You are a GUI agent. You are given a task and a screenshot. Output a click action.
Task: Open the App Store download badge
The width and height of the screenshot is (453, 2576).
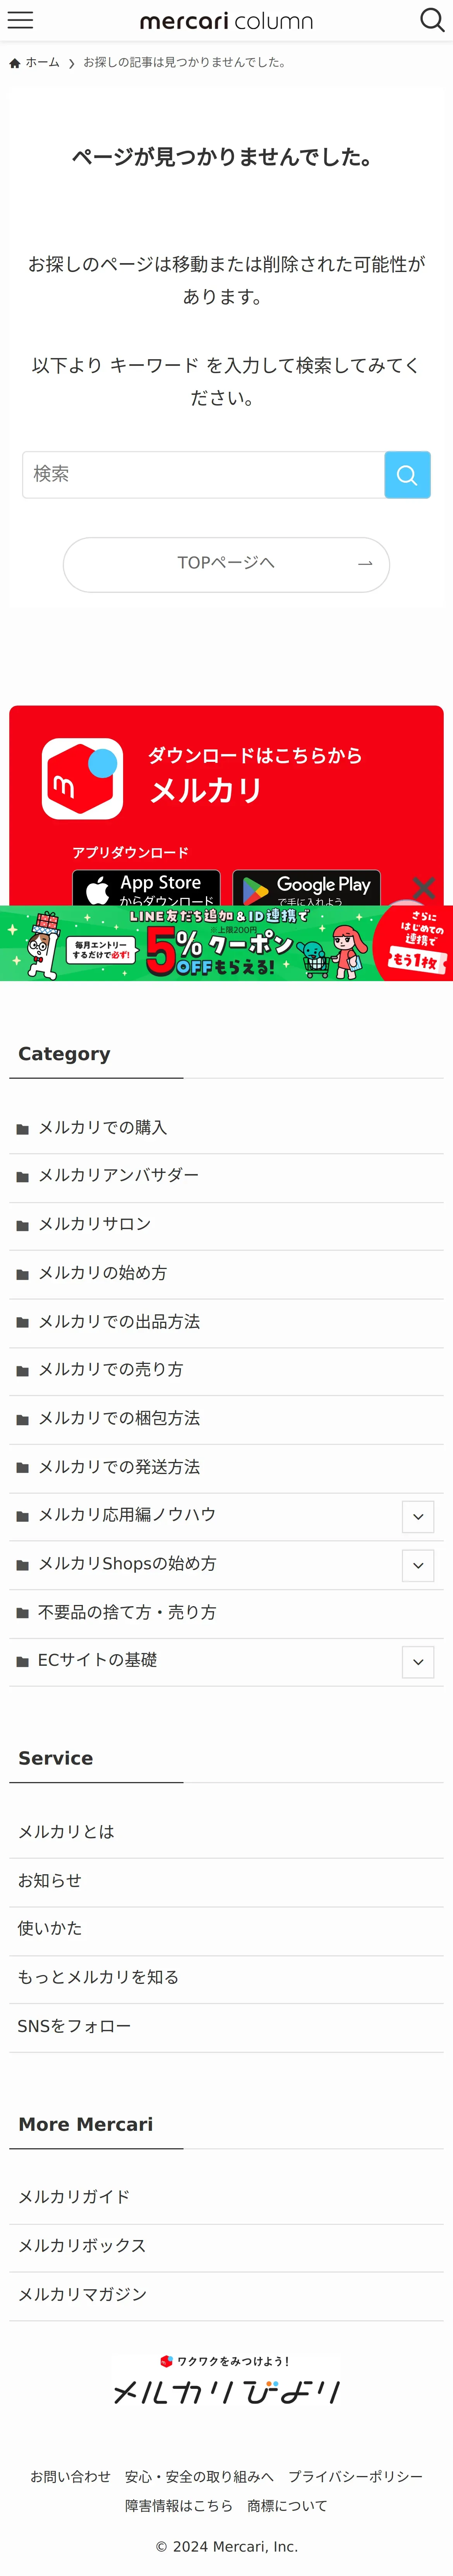[x=146, y=888]
